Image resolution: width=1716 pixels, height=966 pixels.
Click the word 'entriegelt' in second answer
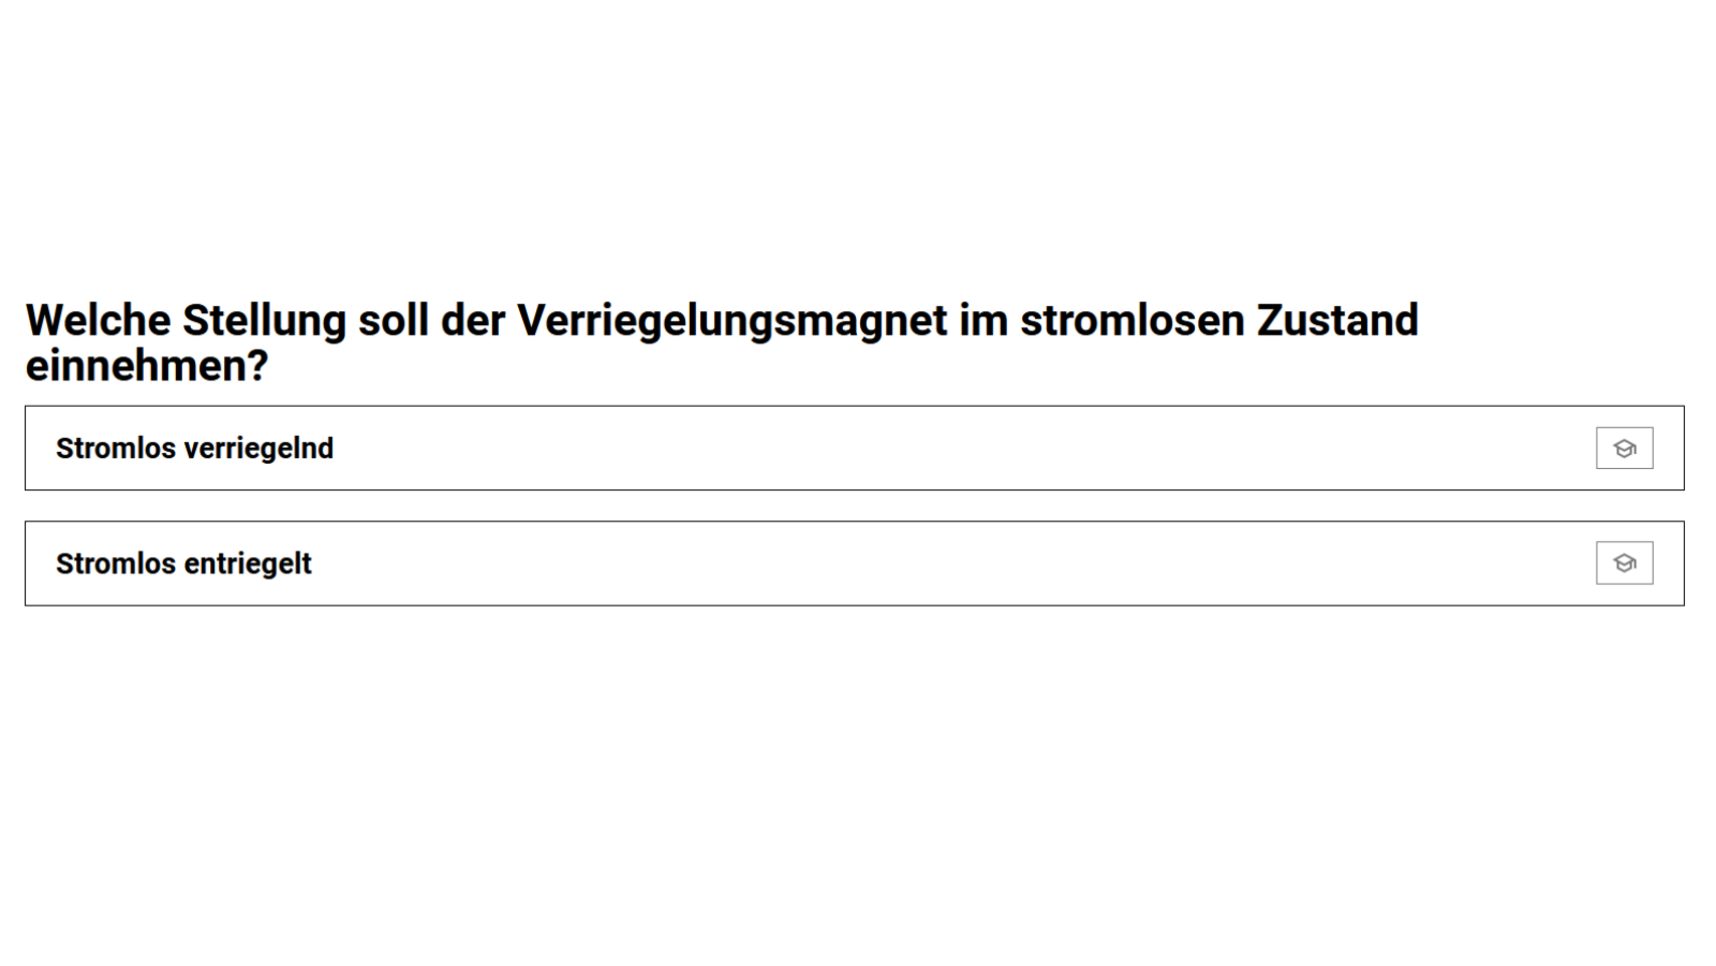click(x=247, y=564)
